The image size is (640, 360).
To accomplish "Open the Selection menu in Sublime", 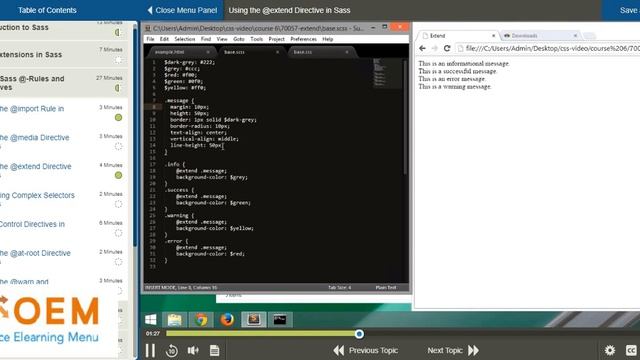I will pyautogui.click(x=185, y=39).
